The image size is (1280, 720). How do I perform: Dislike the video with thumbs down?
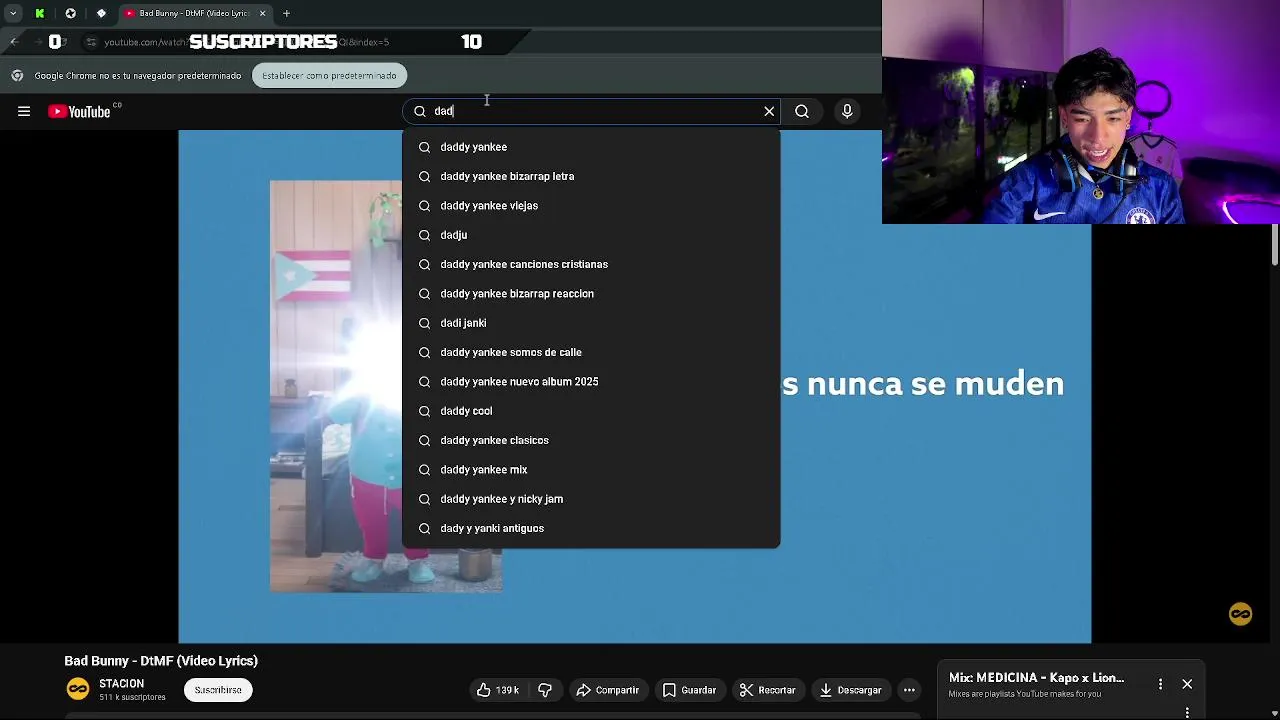[545, 690]
